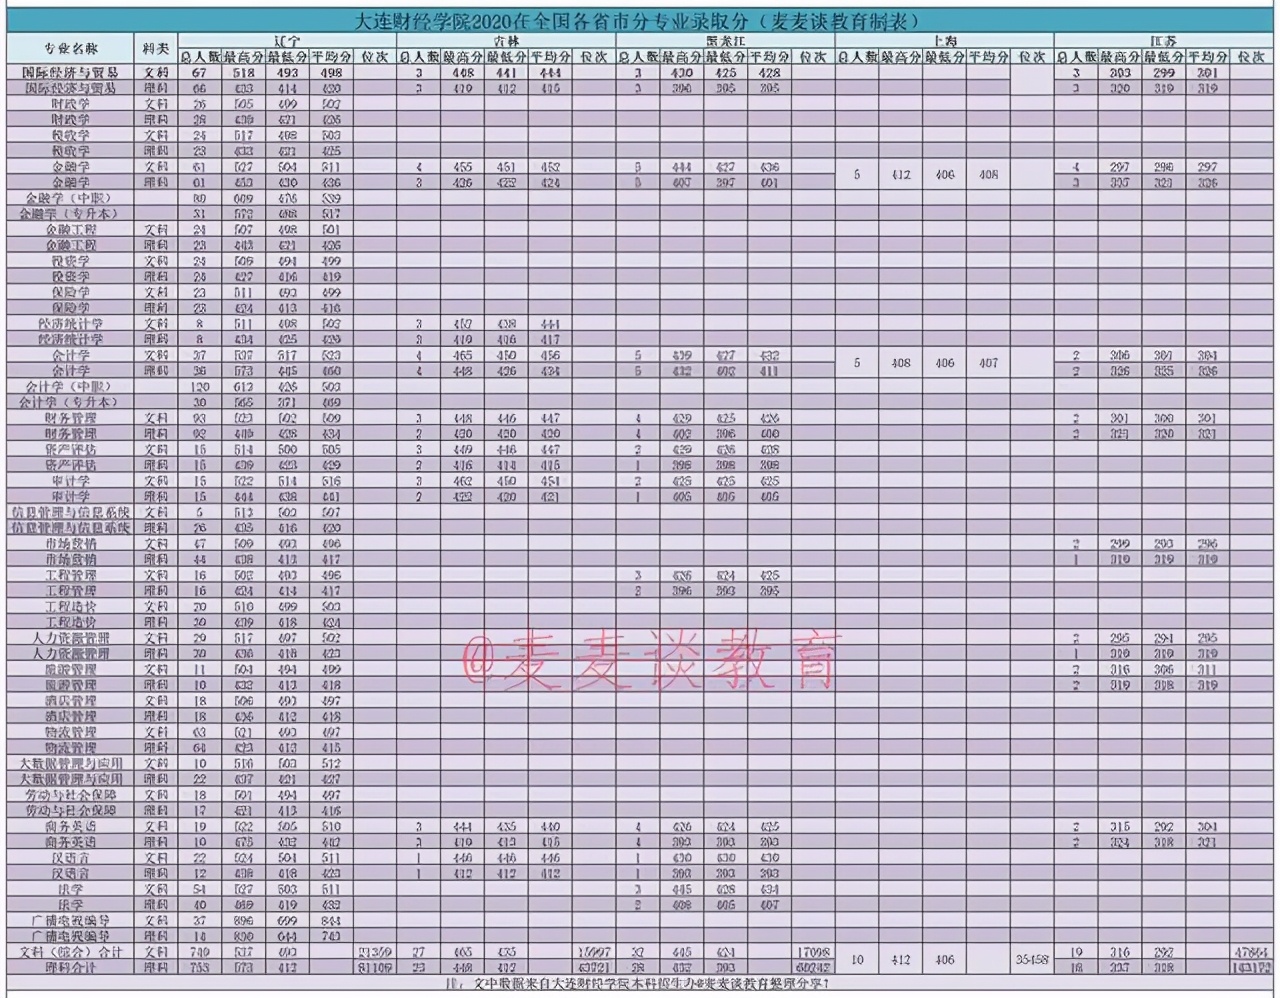Click the 最低分 sub-header under 黑龙江

pos(726,58)
